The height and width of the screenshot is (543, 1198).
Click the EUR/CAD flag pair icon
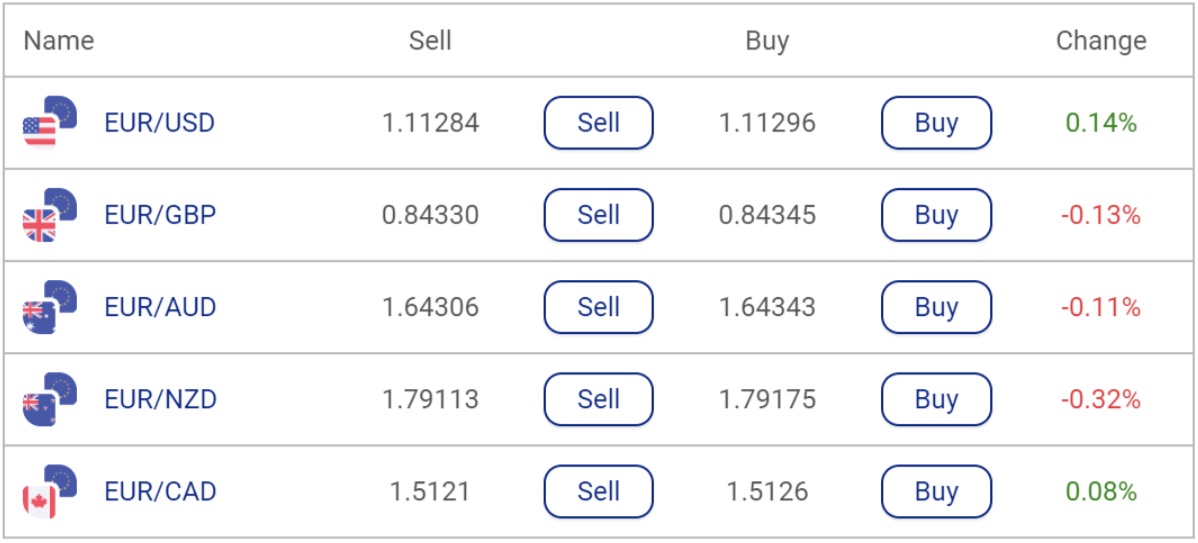pos(50,491)
